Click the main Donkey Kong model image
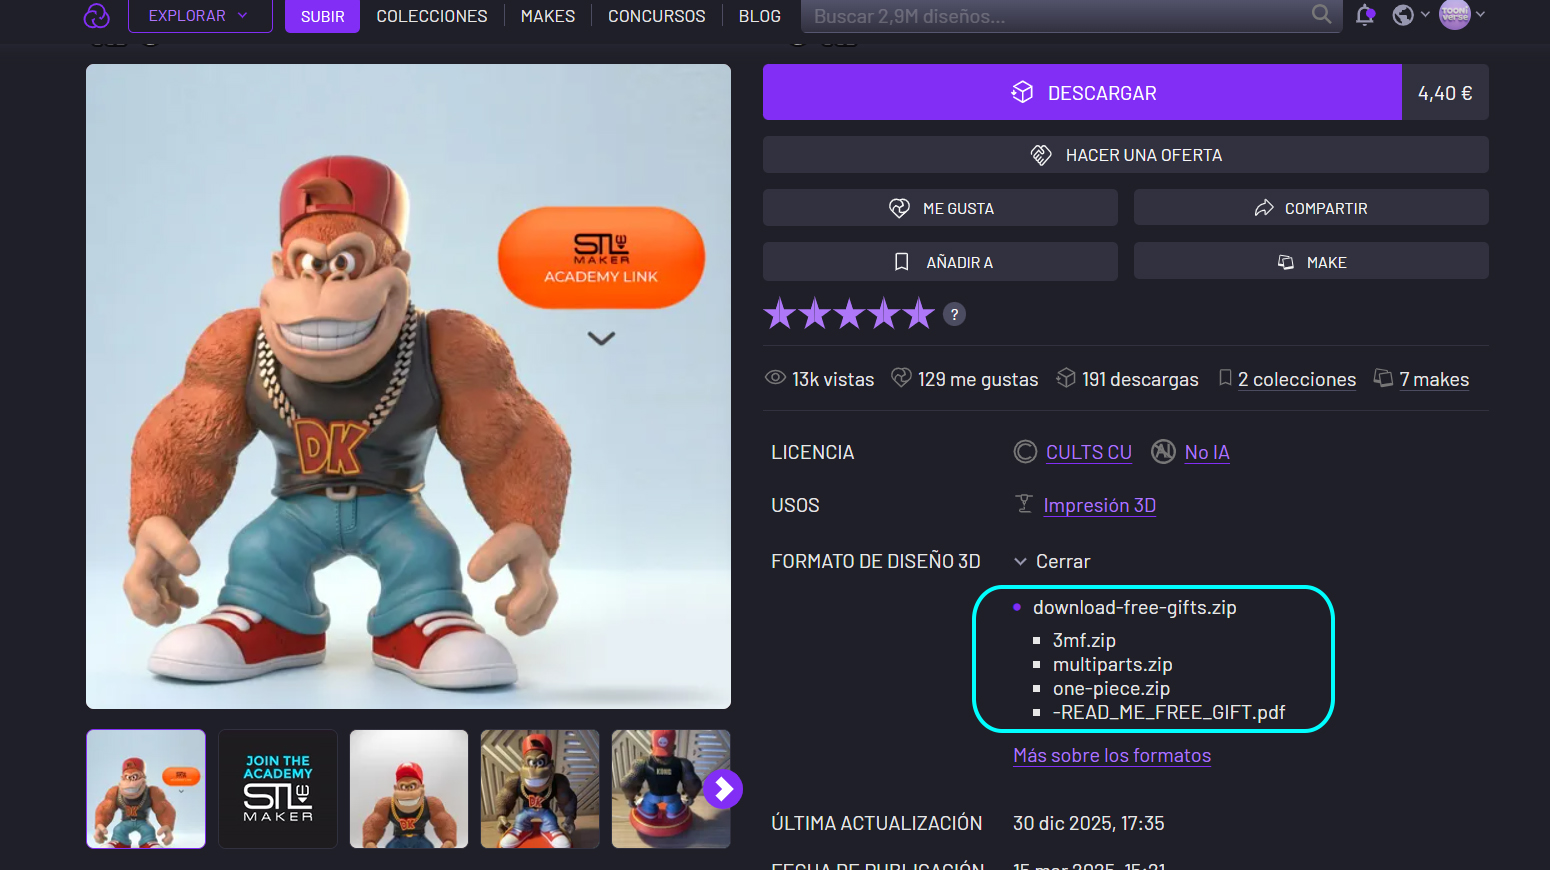This screenshot has height=870, width=1550. (408, 386)
